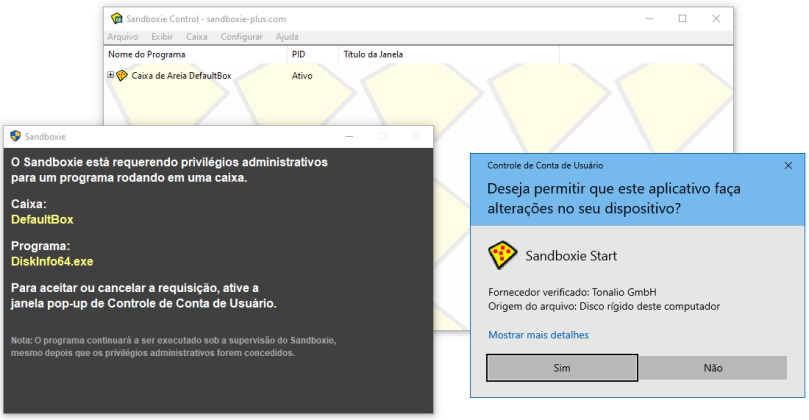809x420 pixels.
Task: Click the DefaultBox sandbox icon in the list
Action: [x=122, y=76]
